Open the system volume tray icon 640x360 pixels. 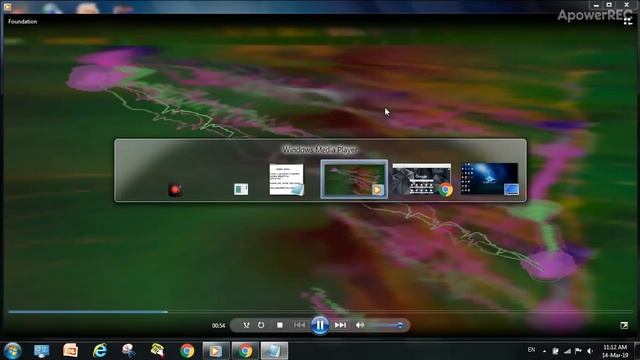pos(590,351)
